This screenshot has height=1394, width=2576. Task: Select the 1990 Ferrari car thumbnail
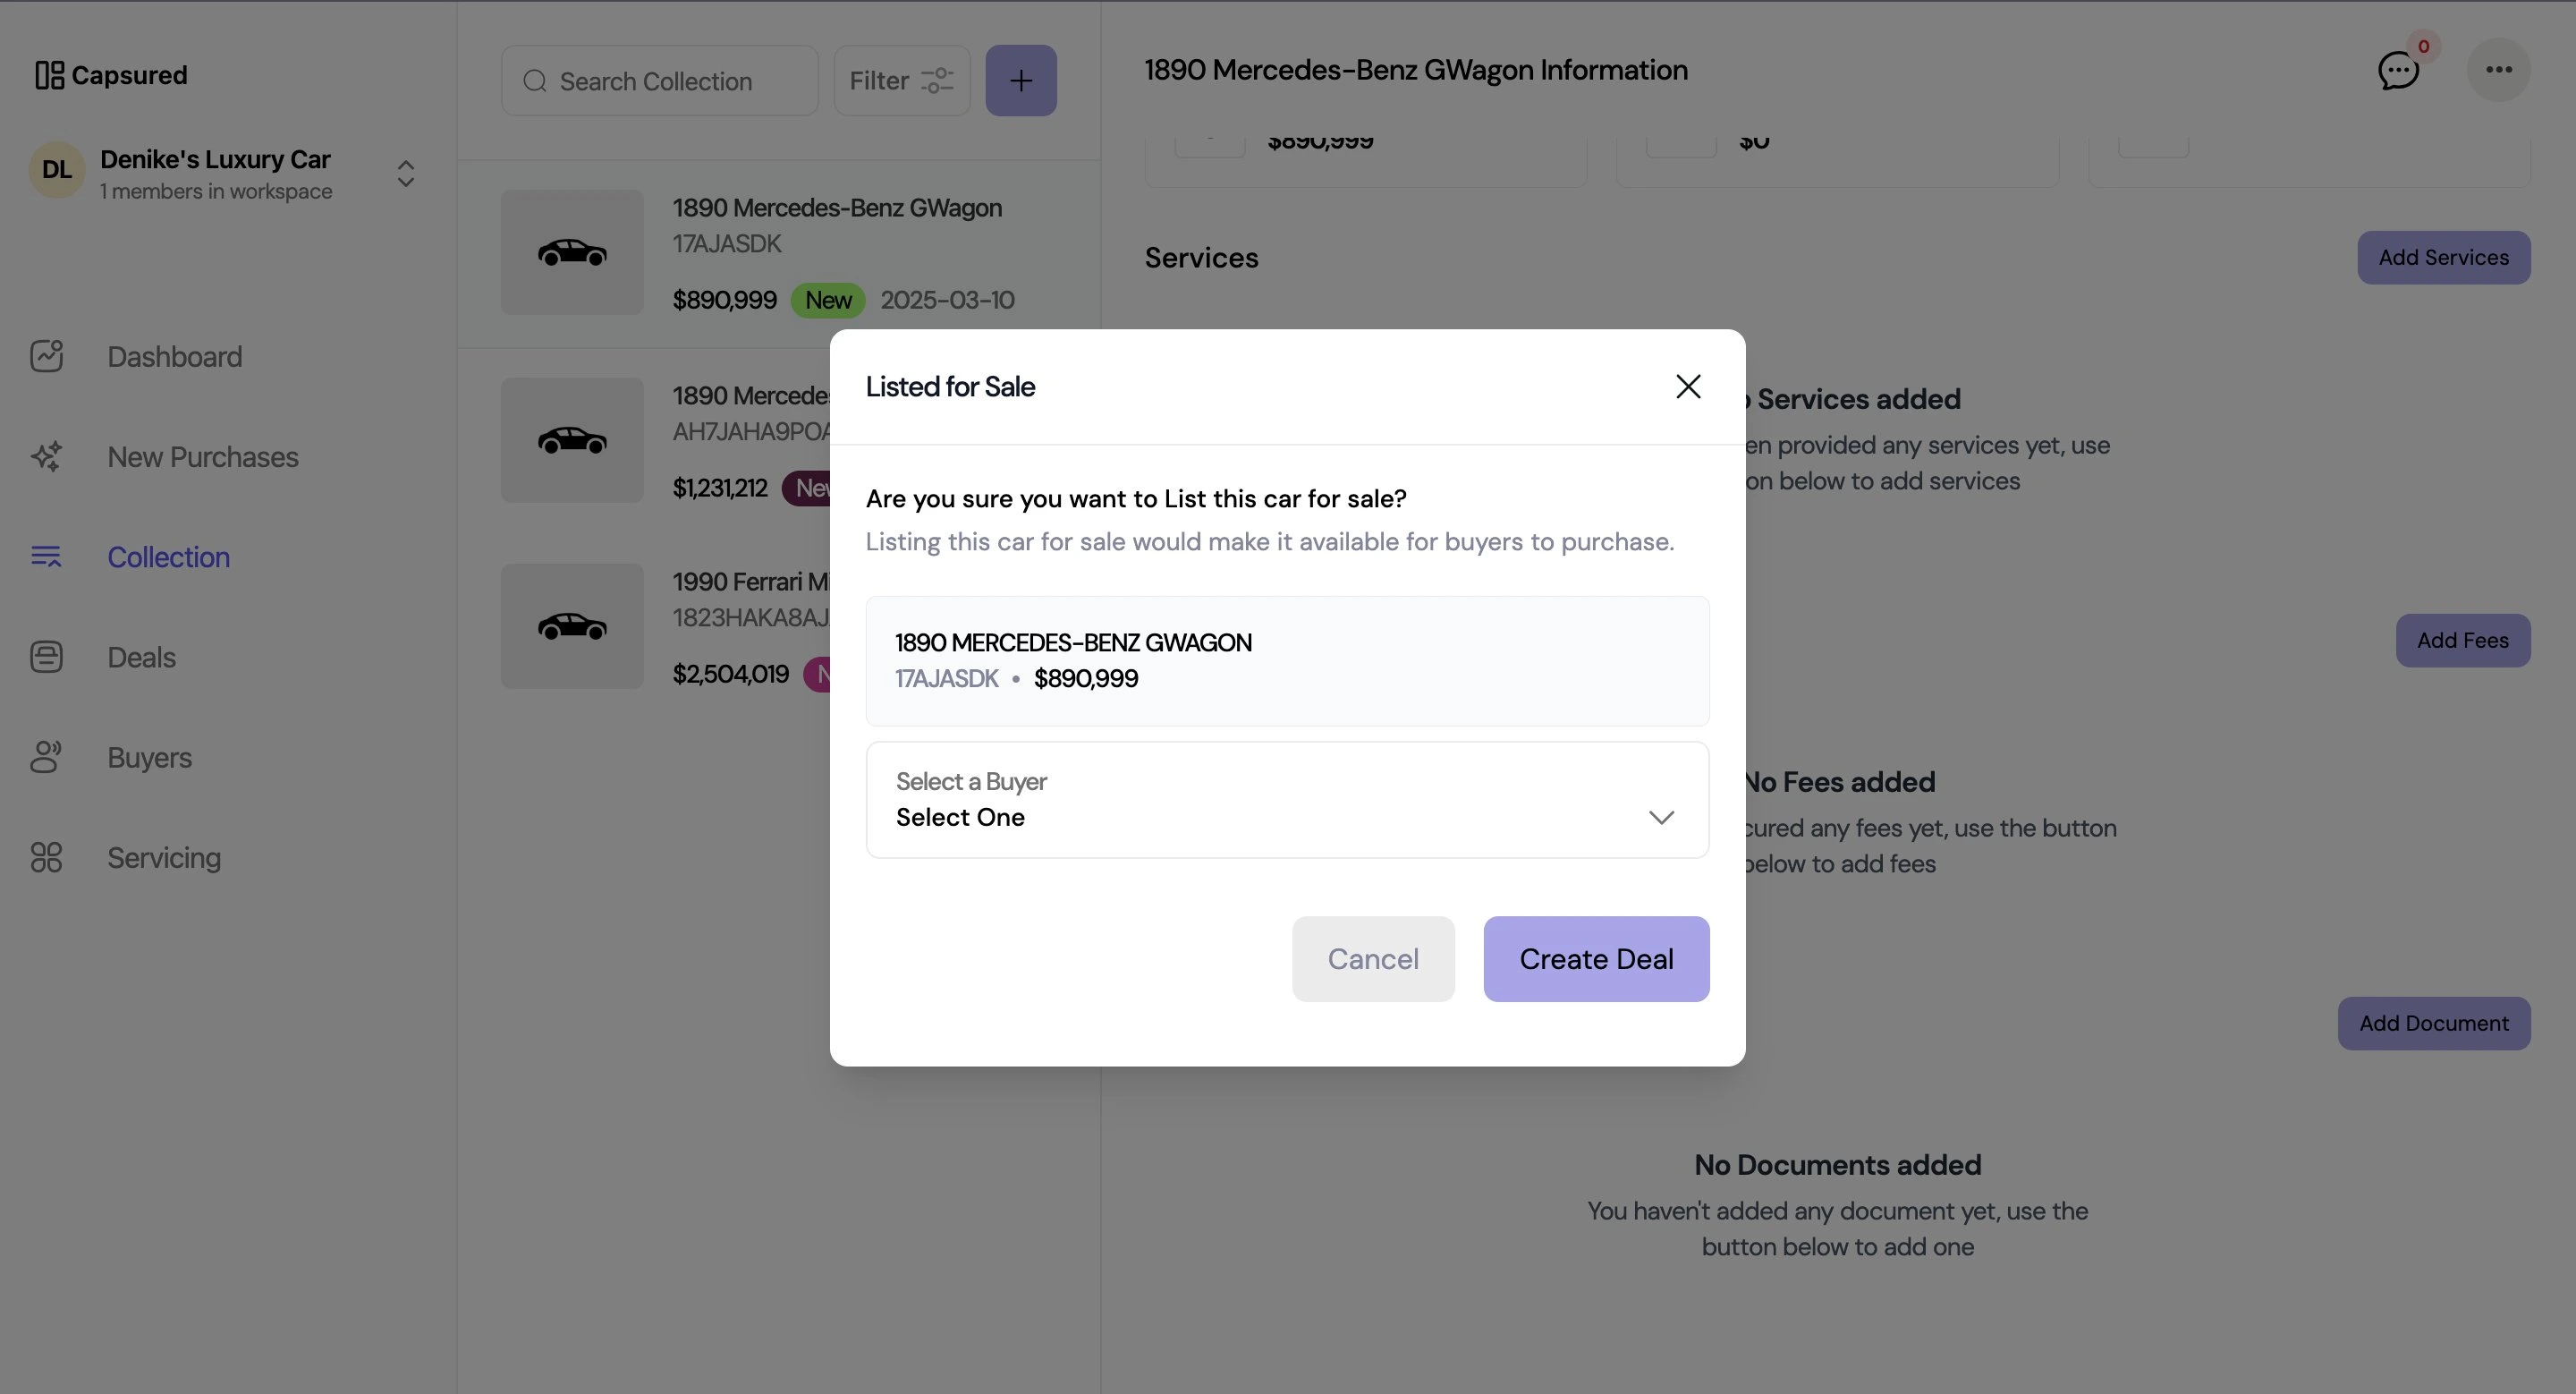coord(572,626)
